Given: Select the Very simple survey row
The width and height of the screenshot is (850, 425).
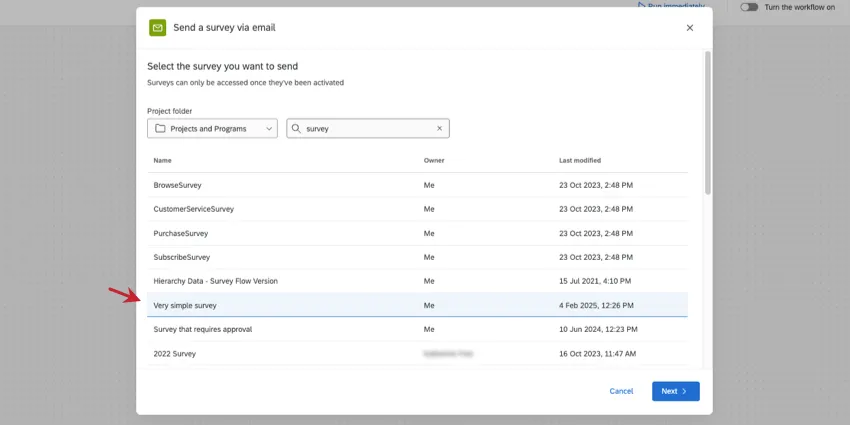Looking at the screenshot, I should pos(185,305).
